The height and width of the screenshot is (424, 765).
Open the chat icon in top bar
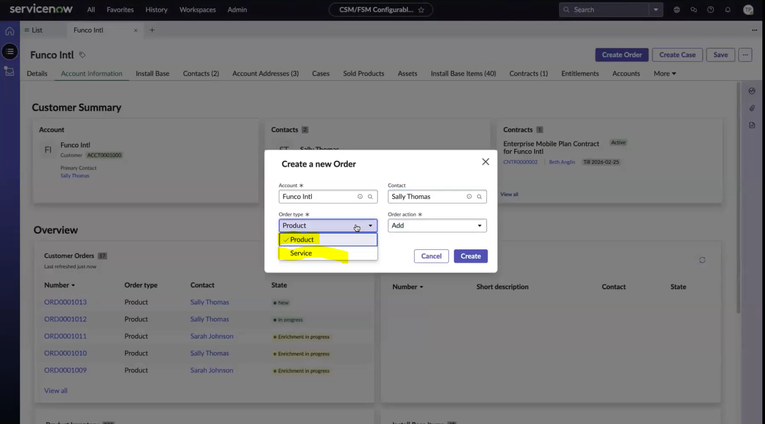694,10
